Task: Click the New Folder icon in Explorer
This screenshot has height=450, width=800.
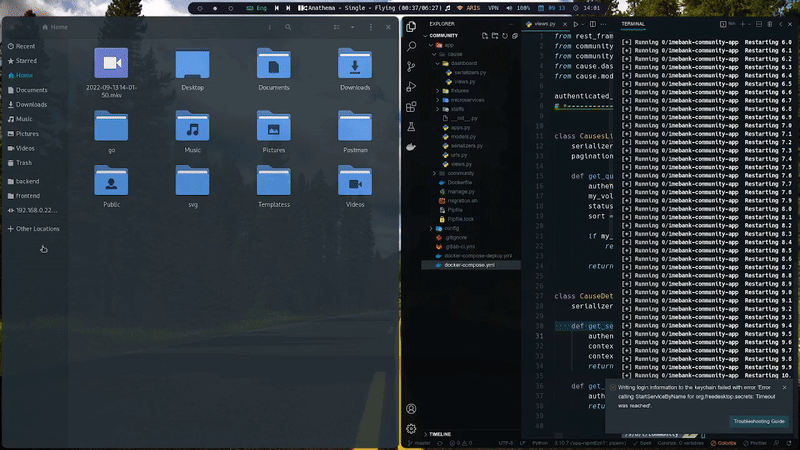Action: coord(495,36)
